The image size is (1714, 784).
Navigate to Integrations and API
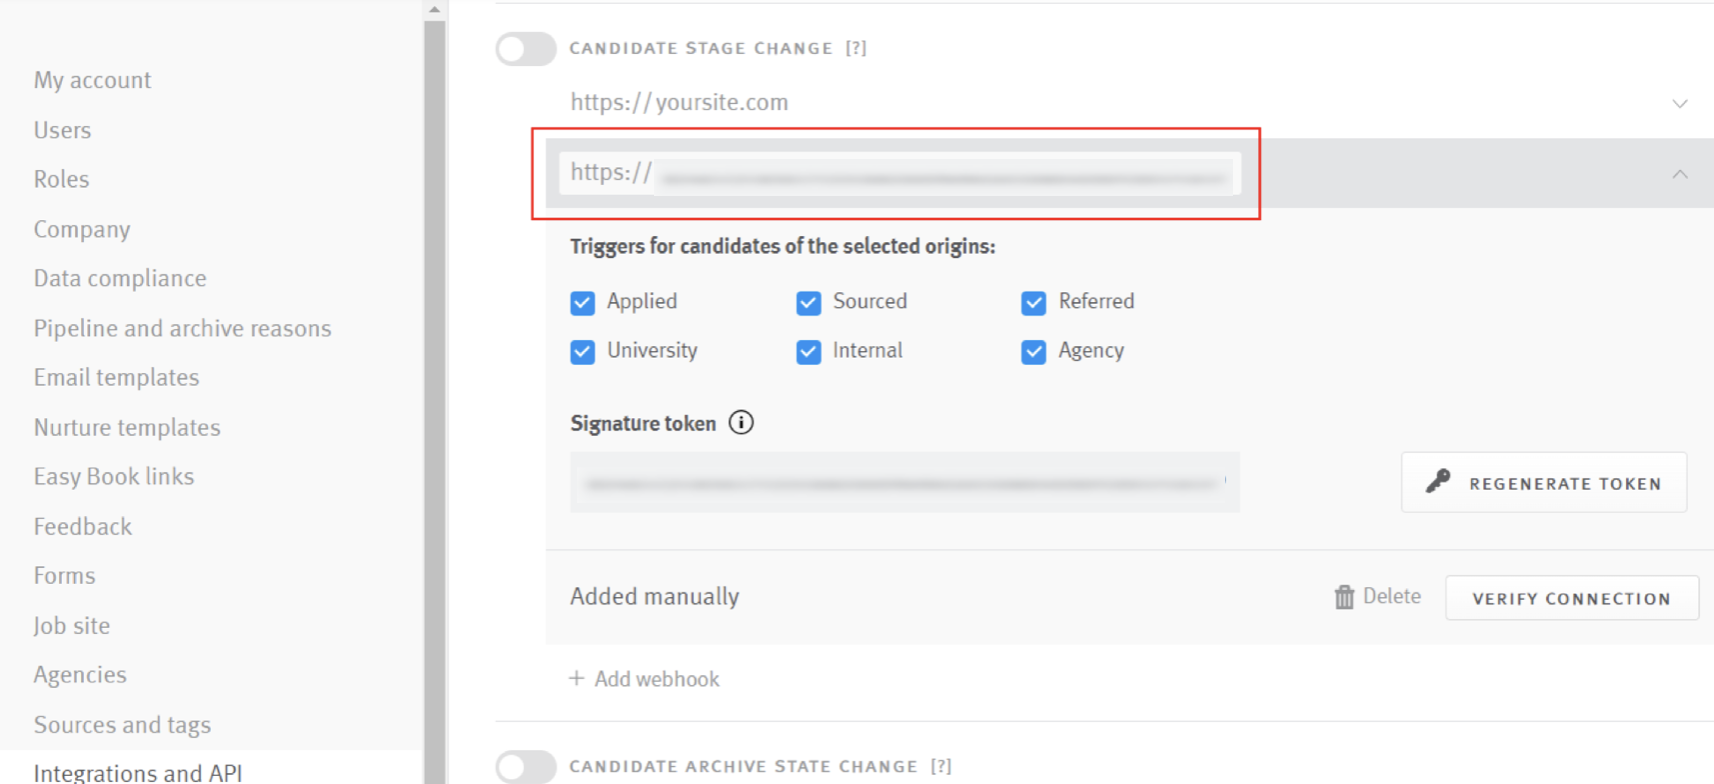pyautogui.click(x=137, y=770)
